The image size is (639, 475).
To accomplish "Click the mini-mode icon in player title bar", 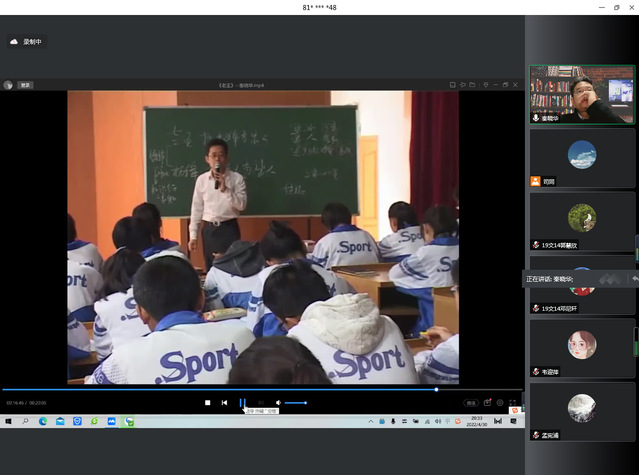I will coord(452,85).
